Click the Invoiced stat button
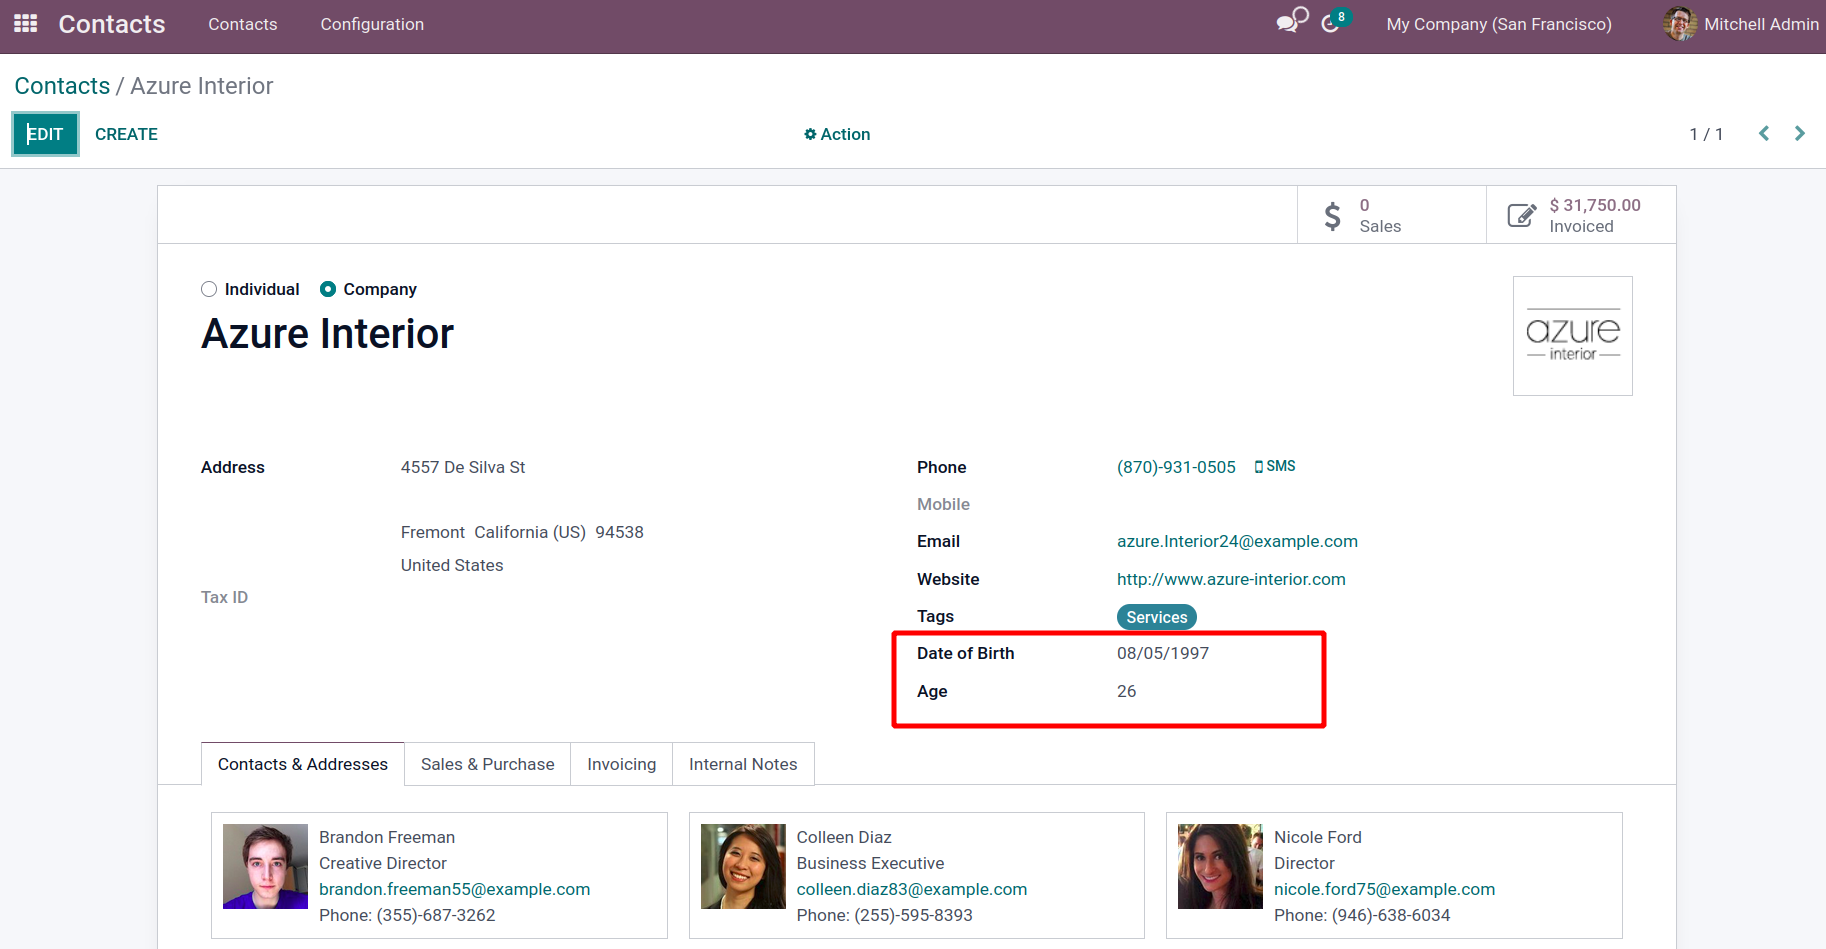The height and width of the screenshot is (949, 1826). pos(1581,215)
